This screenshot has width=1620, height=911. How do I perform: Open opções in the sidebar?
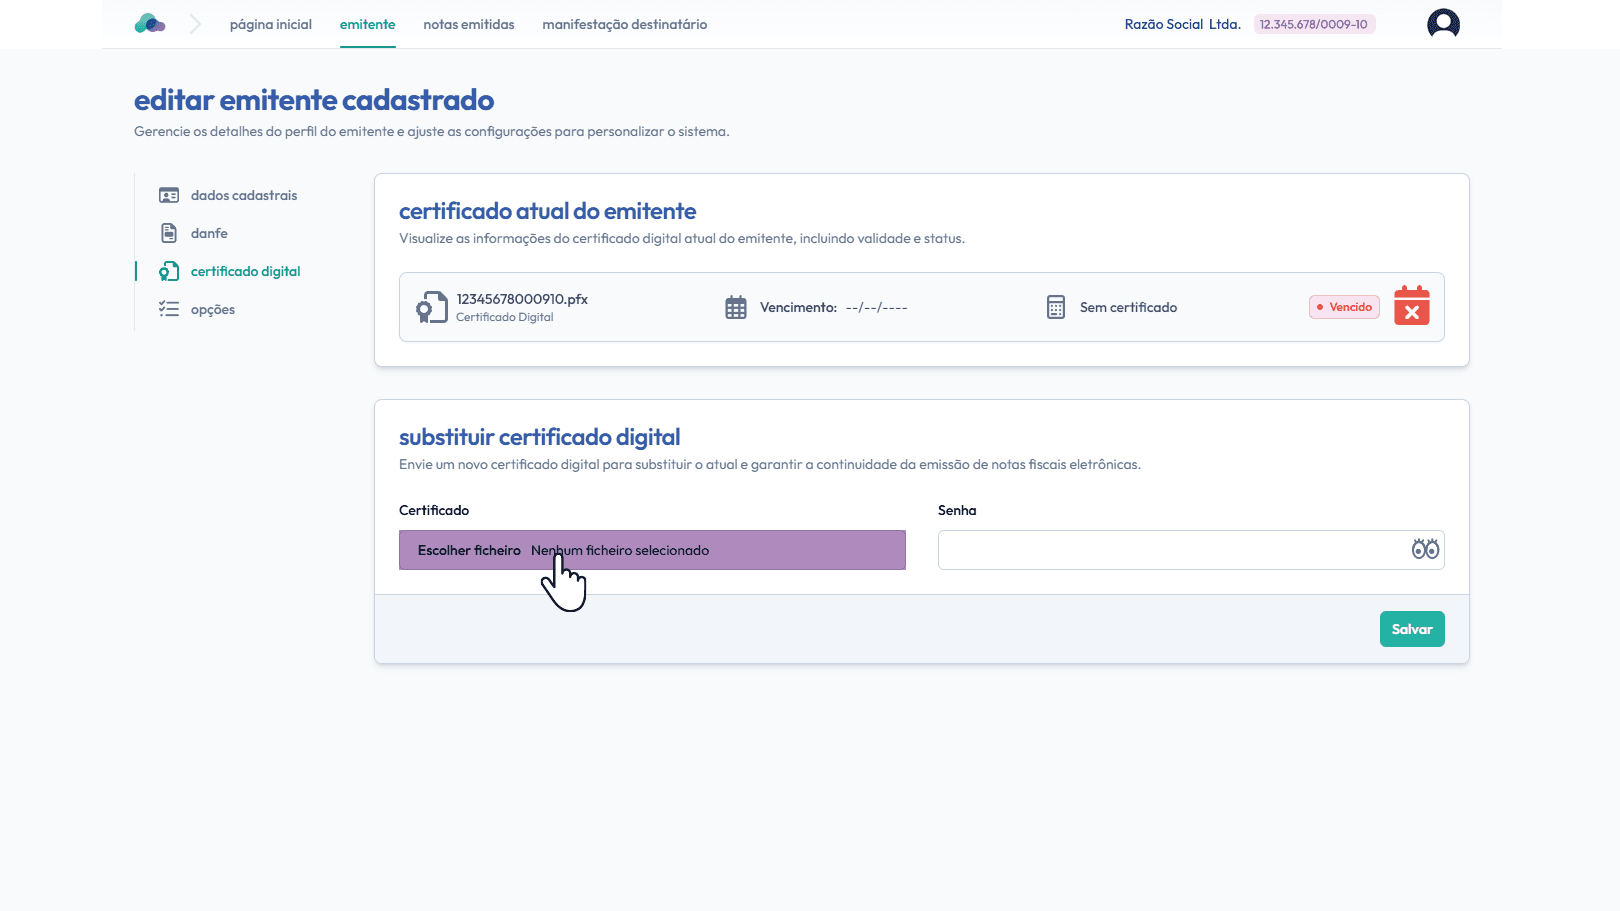[212, 309]
